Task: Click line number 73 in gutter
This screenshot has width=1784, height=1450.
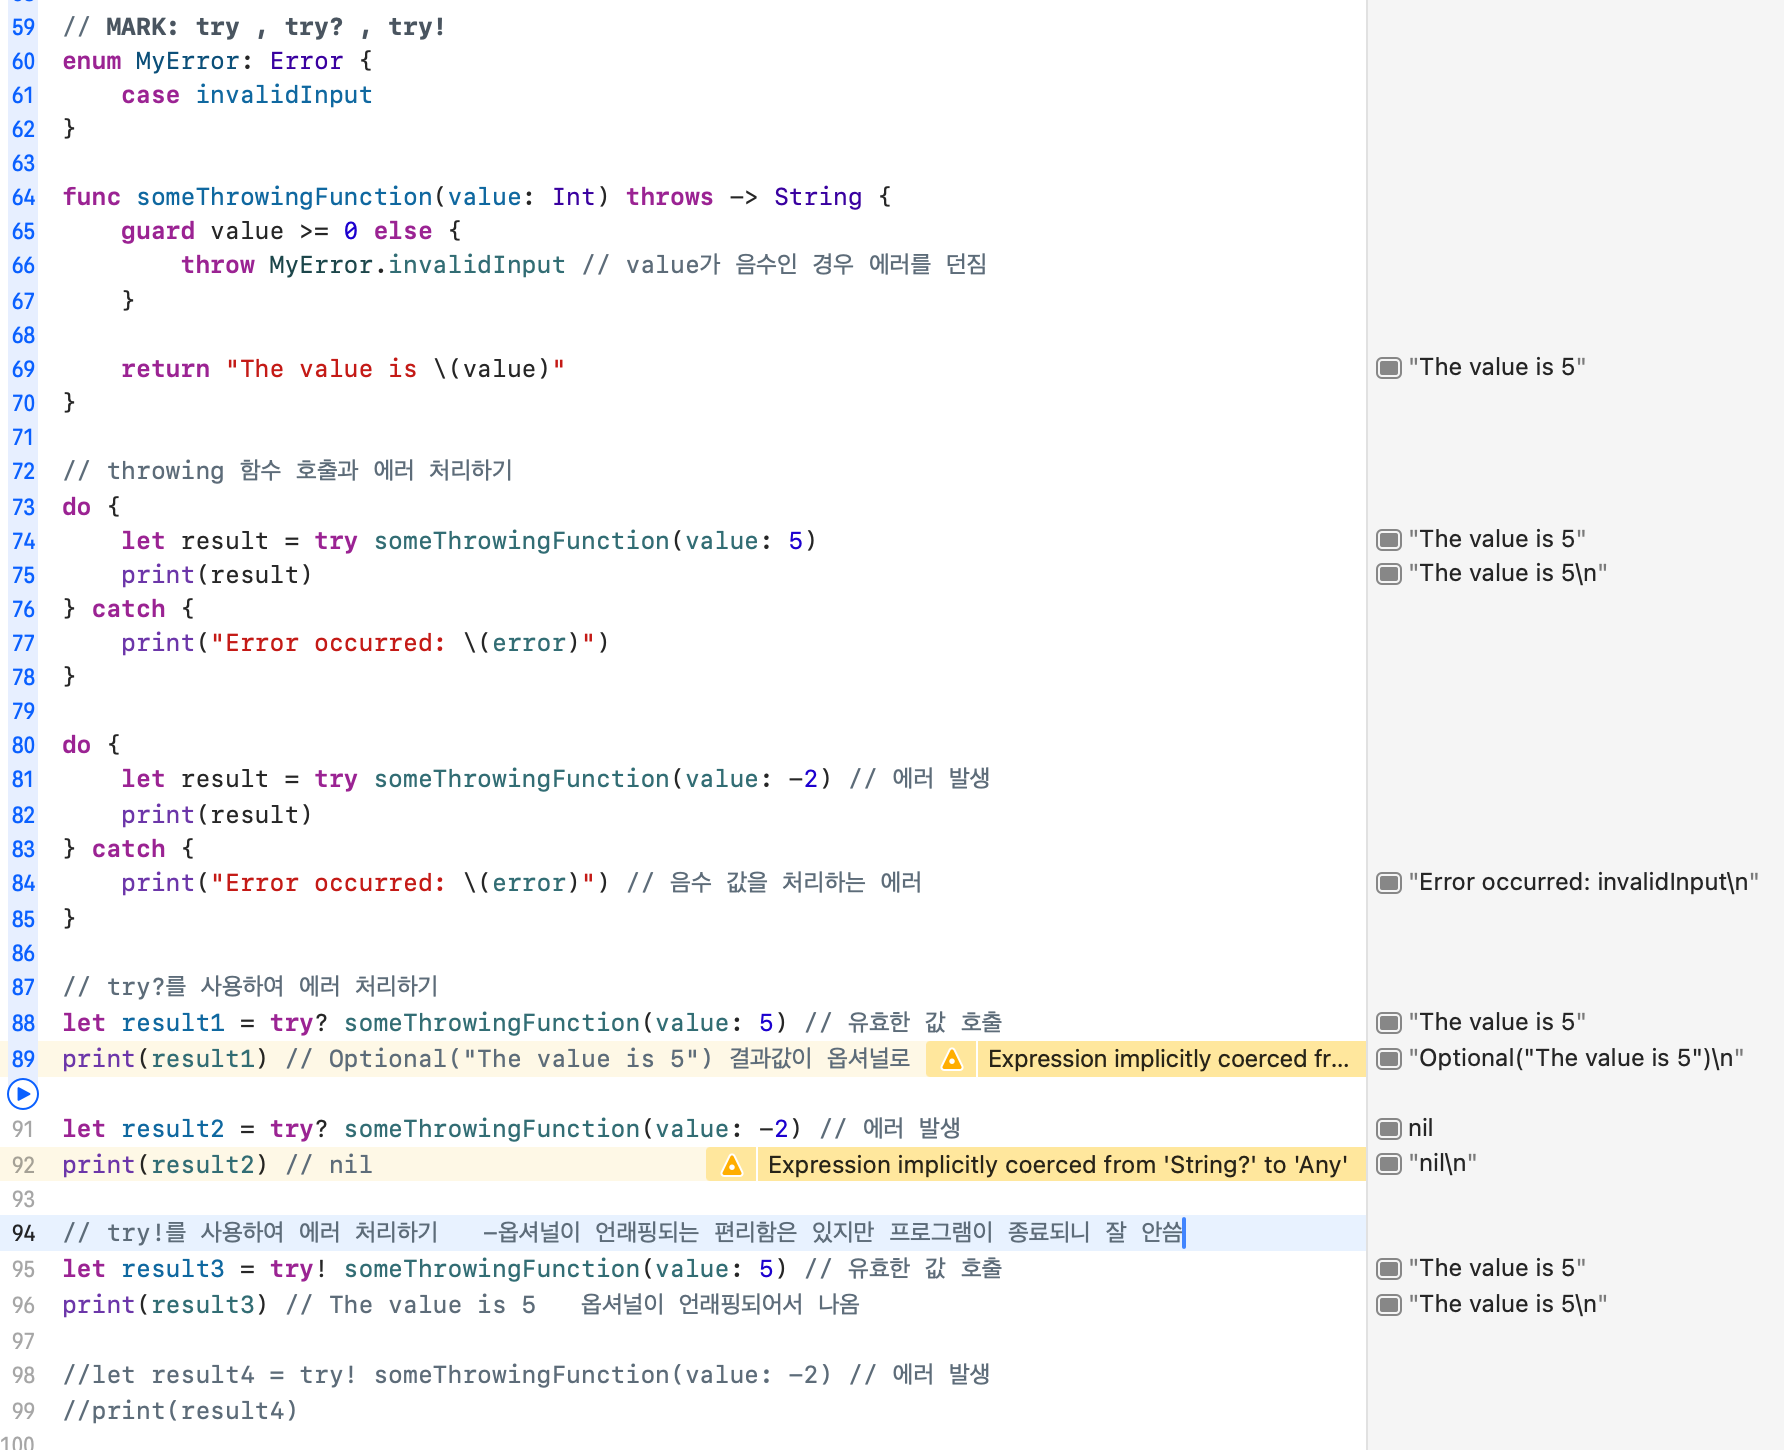Action: click(23, 507)
